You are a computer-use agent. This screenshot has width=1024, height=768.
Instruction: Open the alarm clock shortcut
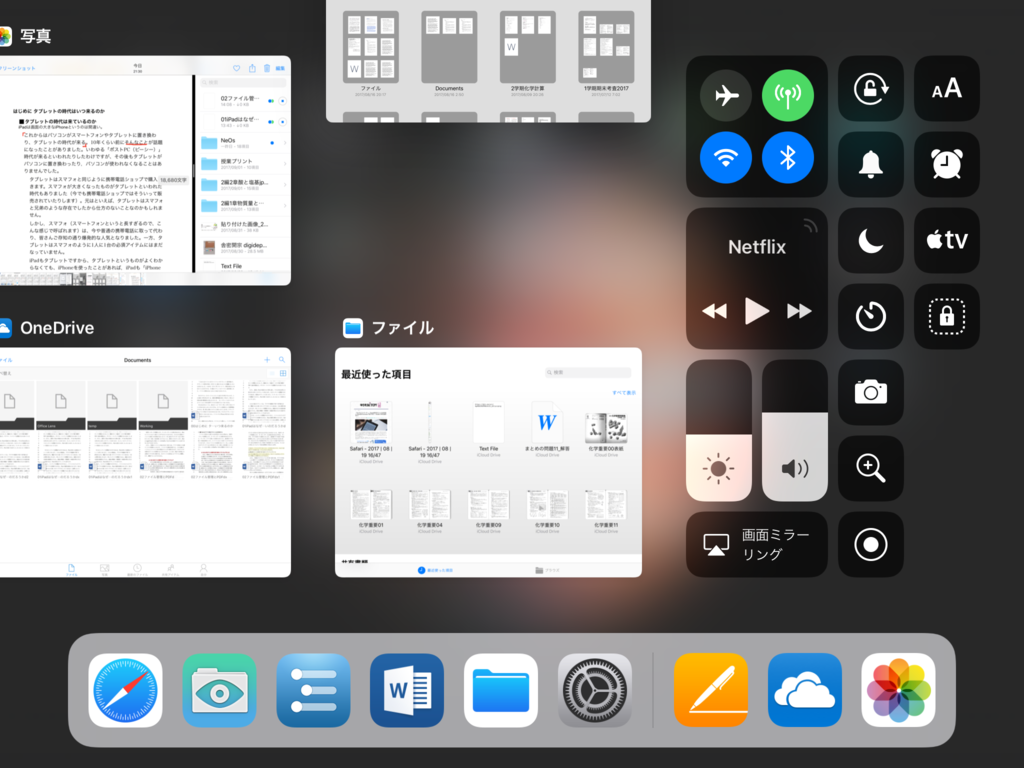coord(946,164)
